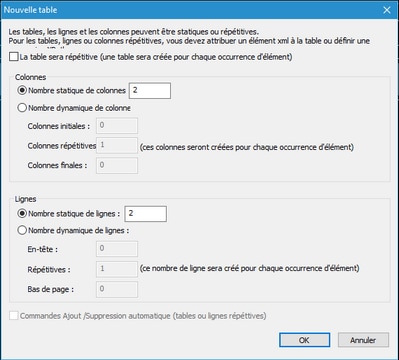
Task: Check 'La table sera répétitive' checkbox
Action: pos(14,57)
